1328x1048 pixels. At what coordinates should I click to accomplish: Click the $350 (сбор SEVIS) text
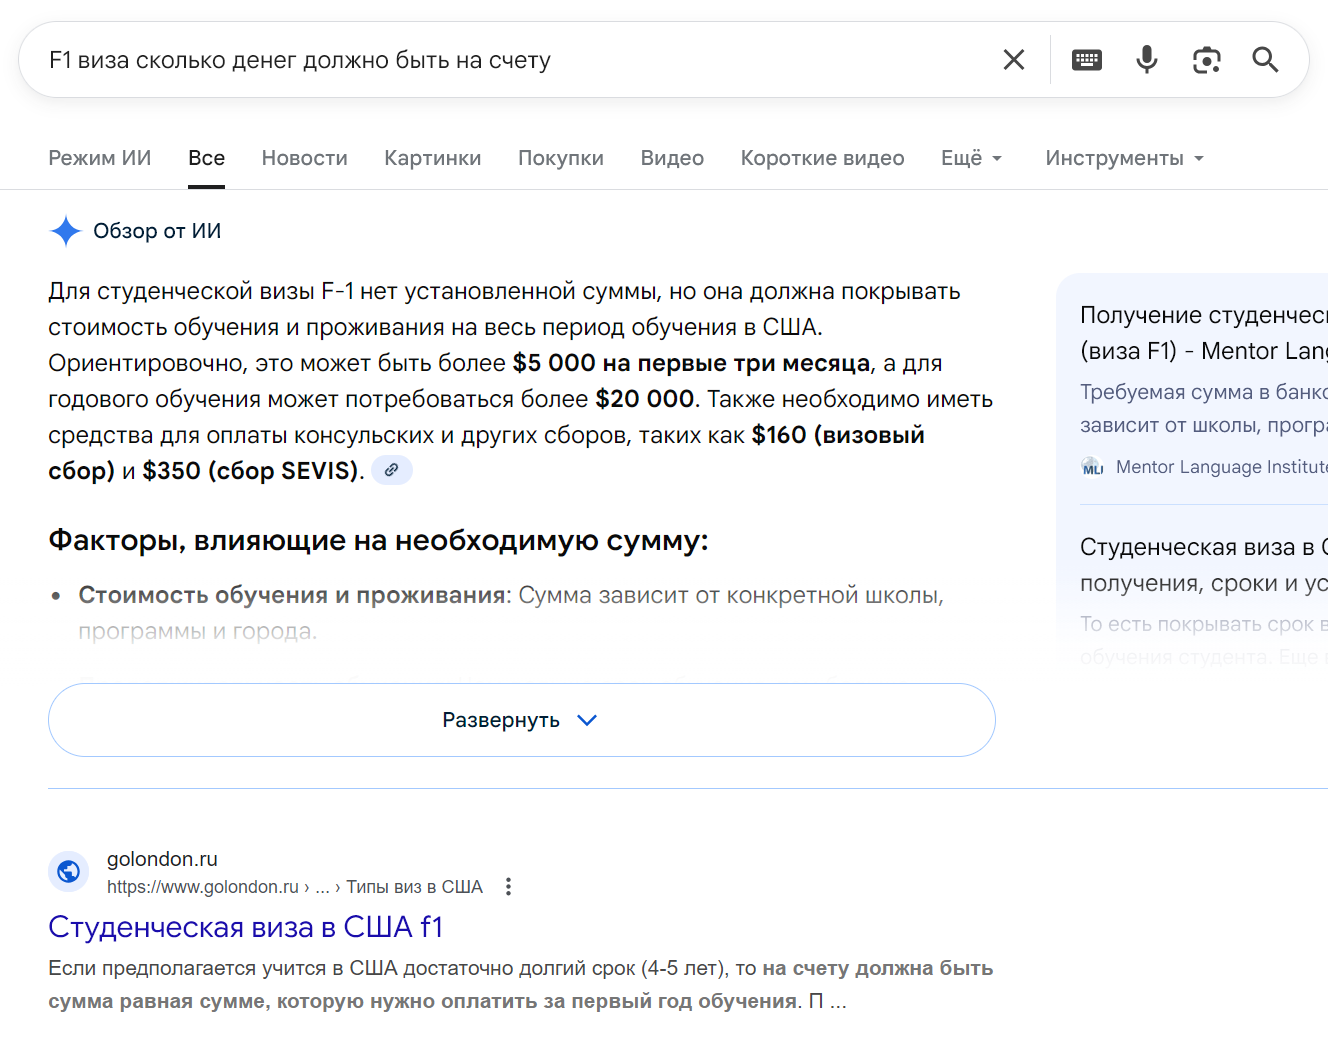tap(250, 471)
